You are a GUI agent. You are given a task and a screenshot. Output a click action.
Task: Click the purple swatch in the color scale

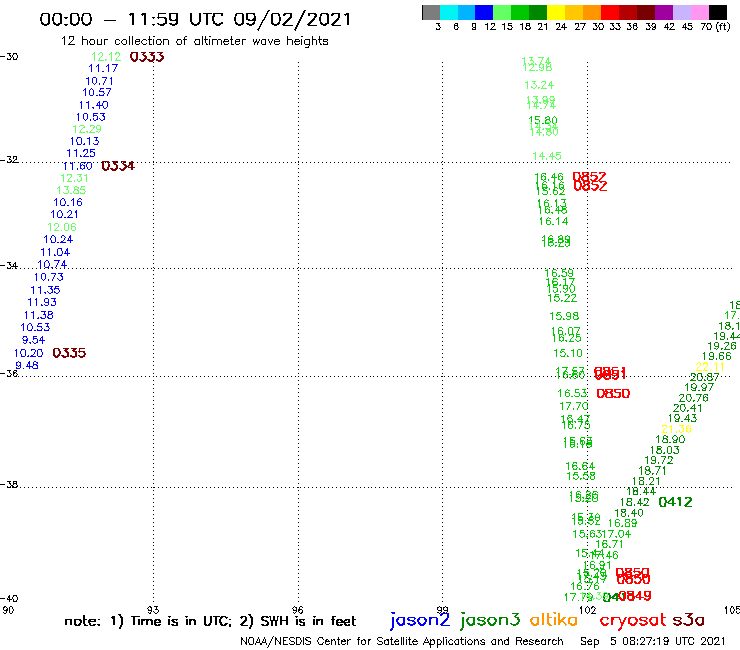click(663, 12)
